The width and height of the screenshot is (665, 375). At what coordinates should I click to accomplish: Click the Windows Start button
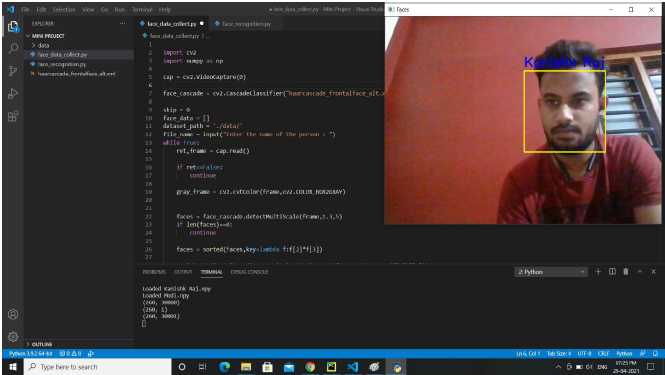click(13, 367)
